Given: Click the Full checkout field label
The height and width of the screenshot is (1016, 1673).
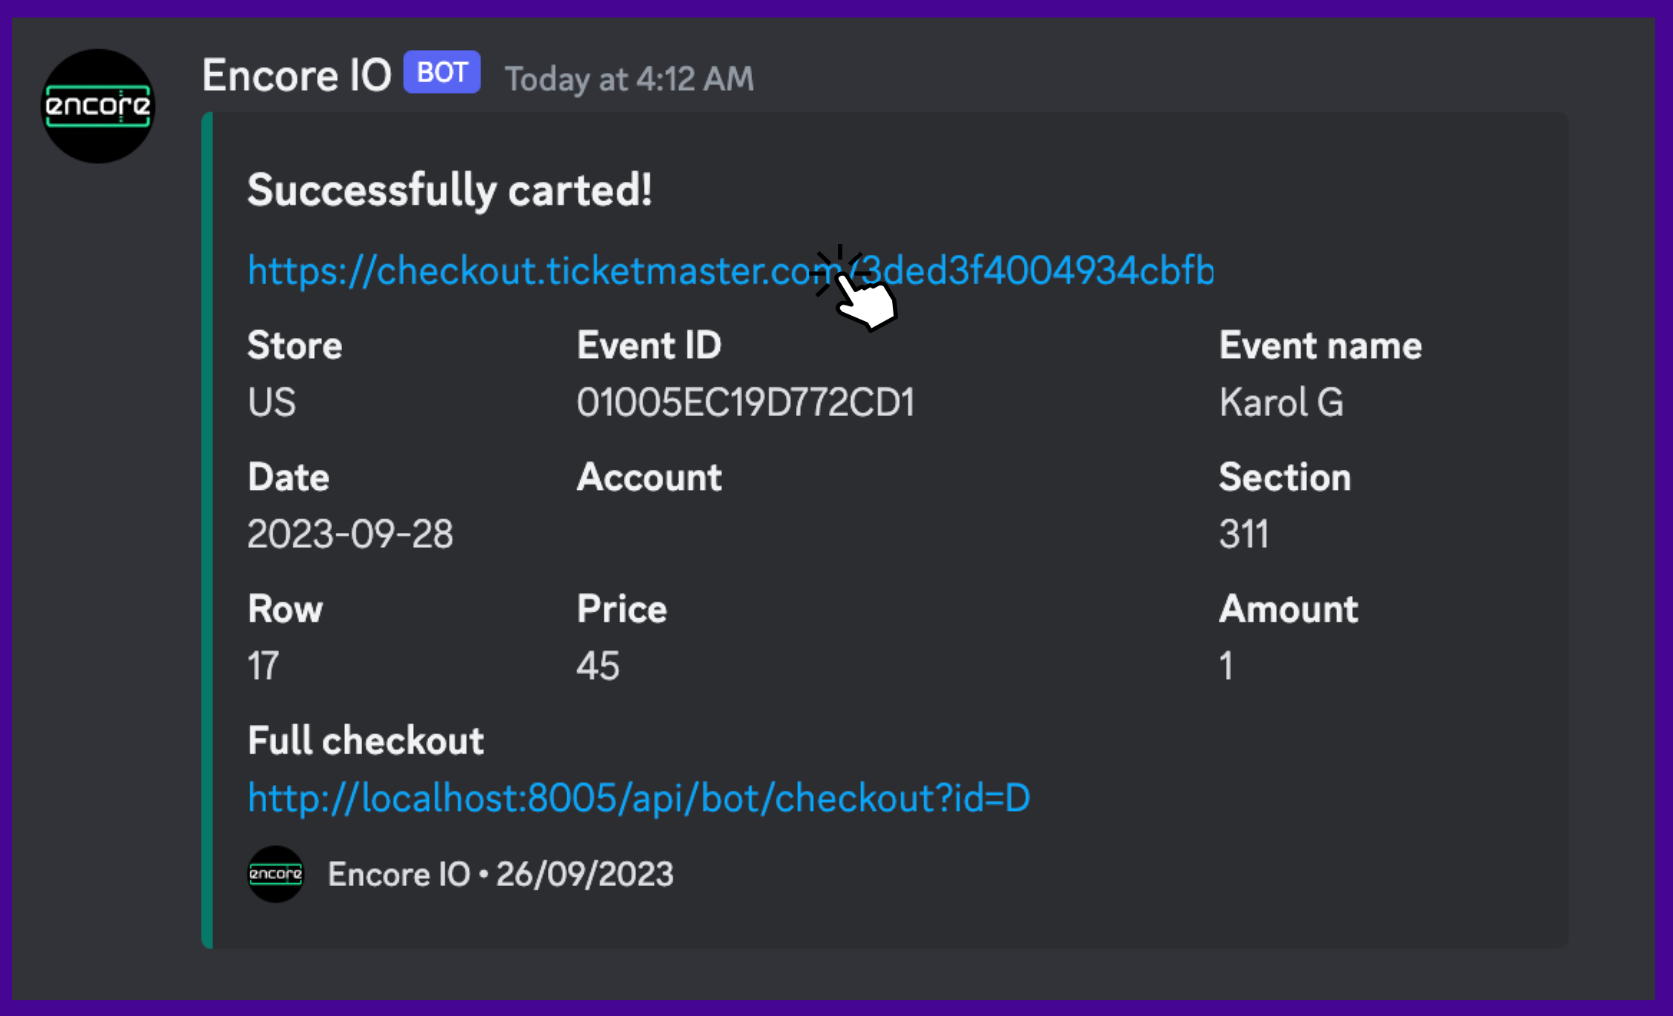Looking at the screenshot, I should point(365,741).
